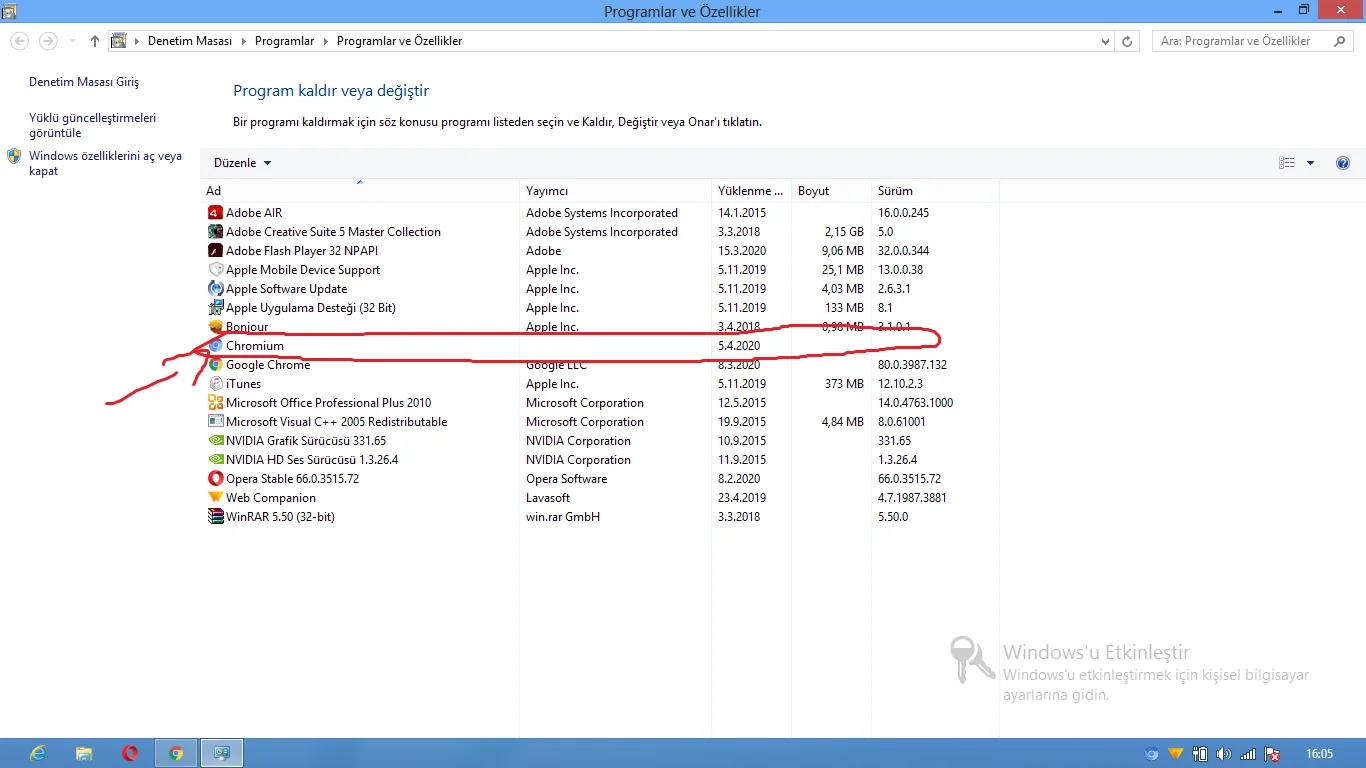
Task: Click the Apple Uygulama Desteği icon
Action: pyautogui.click(x=215, y=308)
